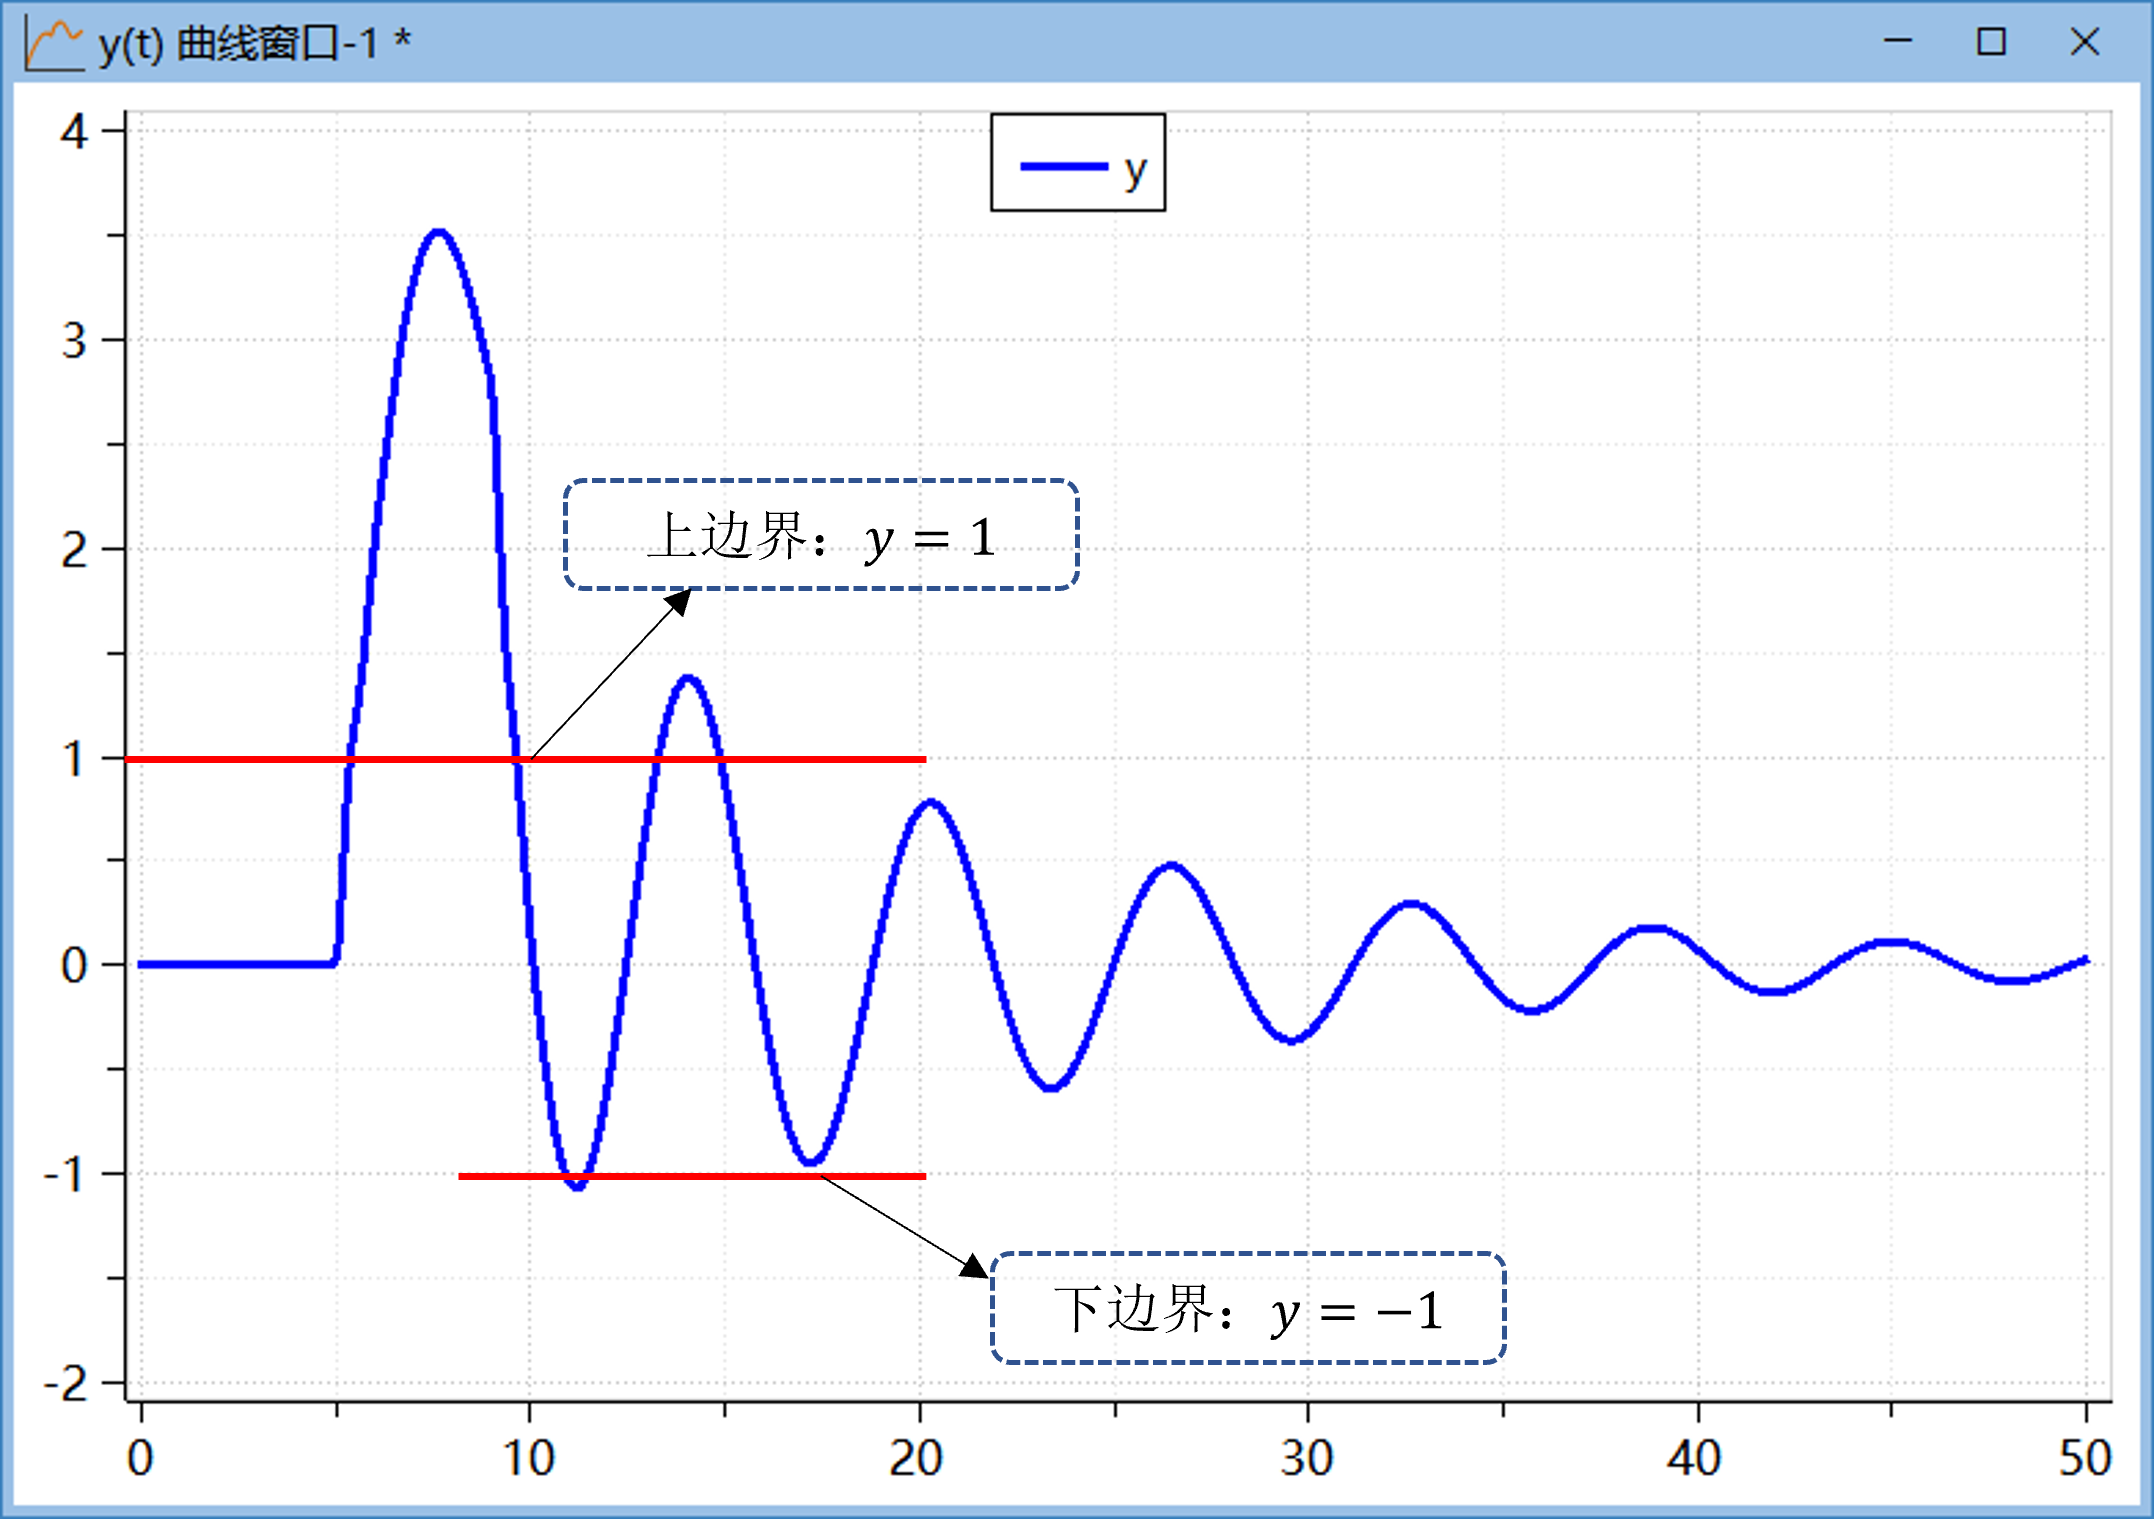Click x-axis tick label 50
The height and width of the screenshot is (1519, 2154).
tap(2084, 1458)
